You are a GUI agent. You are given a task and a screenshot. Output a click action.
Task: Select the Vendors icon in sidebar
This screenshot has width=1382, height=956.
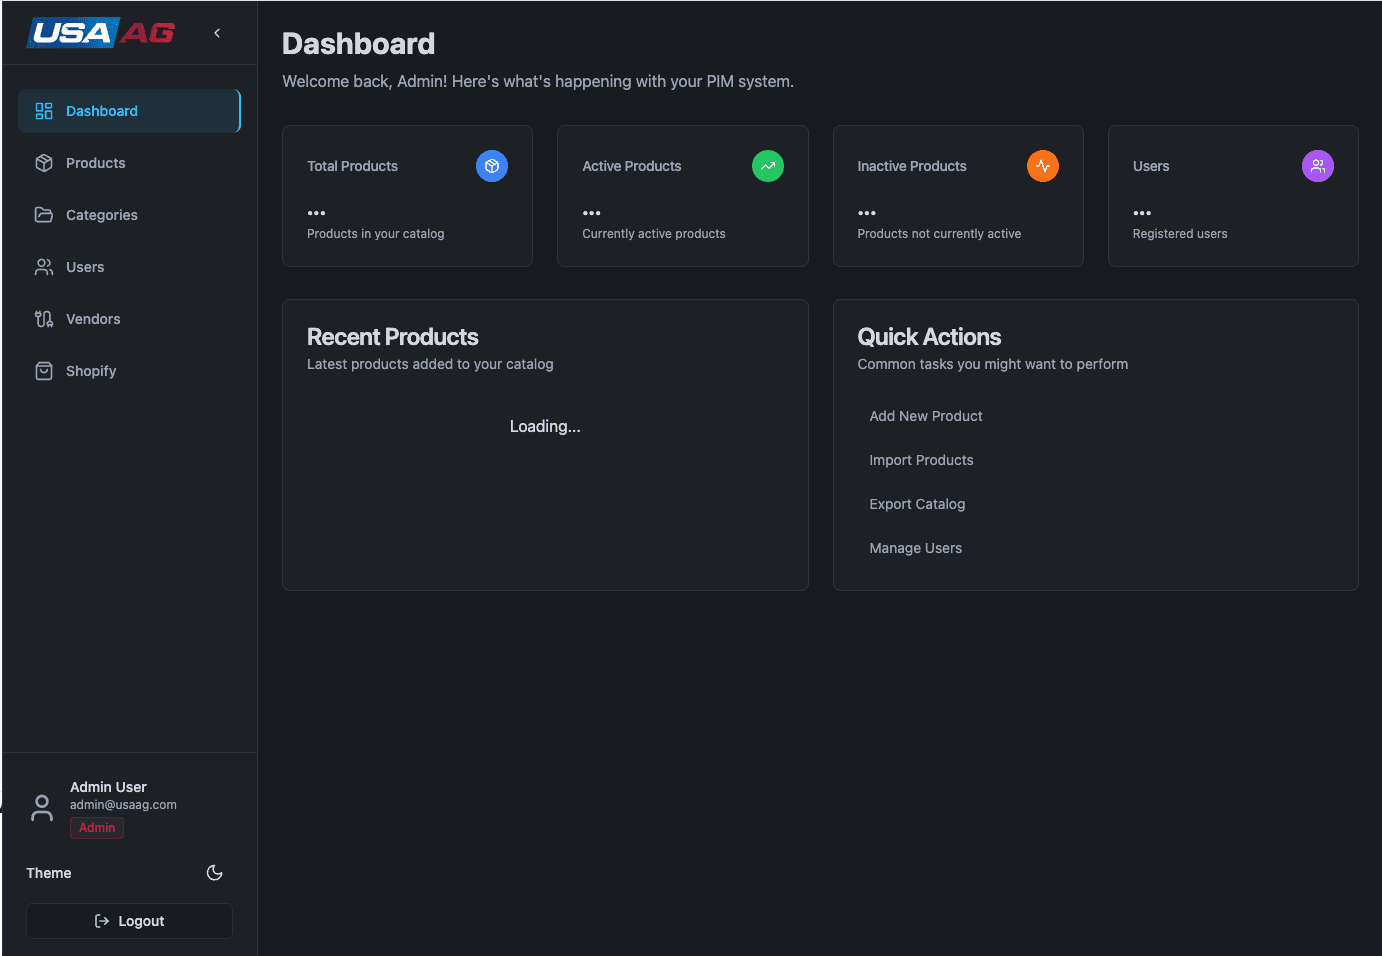click(x=43, y=318)
